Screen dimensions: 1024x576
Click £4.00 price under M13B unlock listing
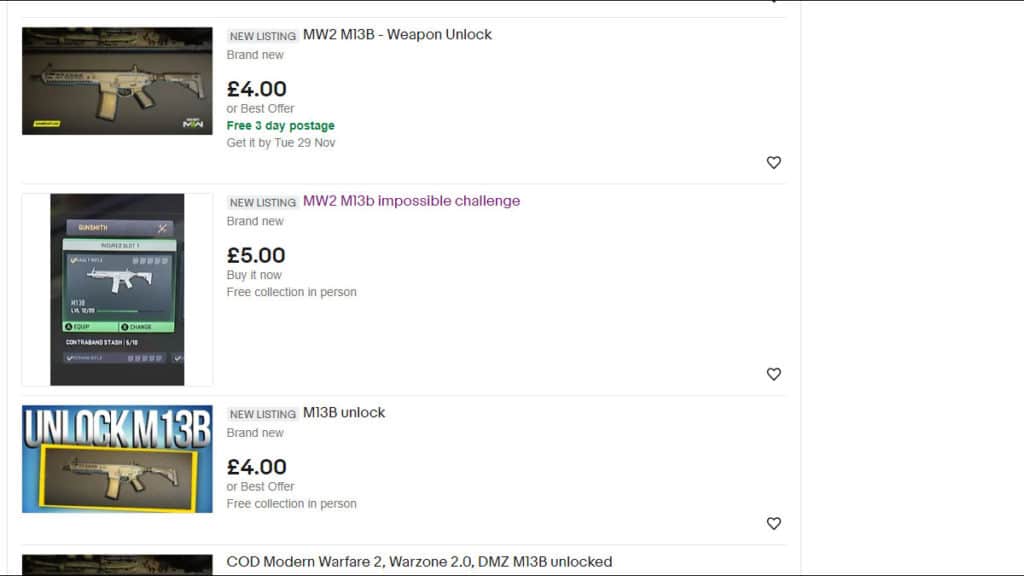pyautogui.click(x=256, y=467)
